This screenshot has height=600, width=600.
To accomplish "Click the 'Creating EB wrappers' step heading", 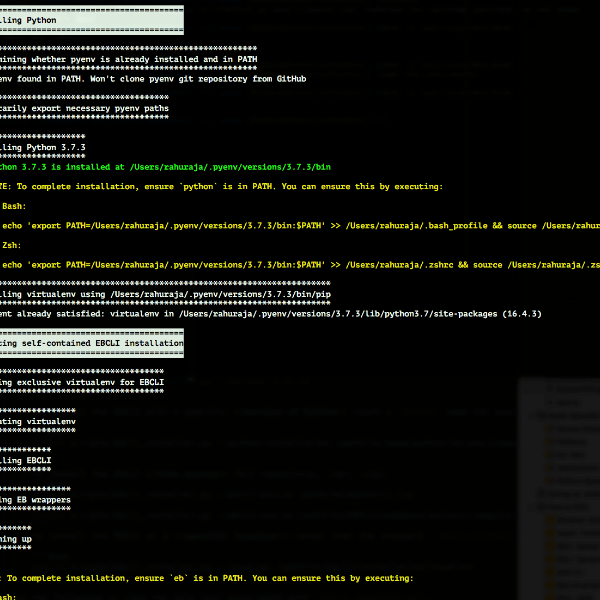I will tap(36, 499).
